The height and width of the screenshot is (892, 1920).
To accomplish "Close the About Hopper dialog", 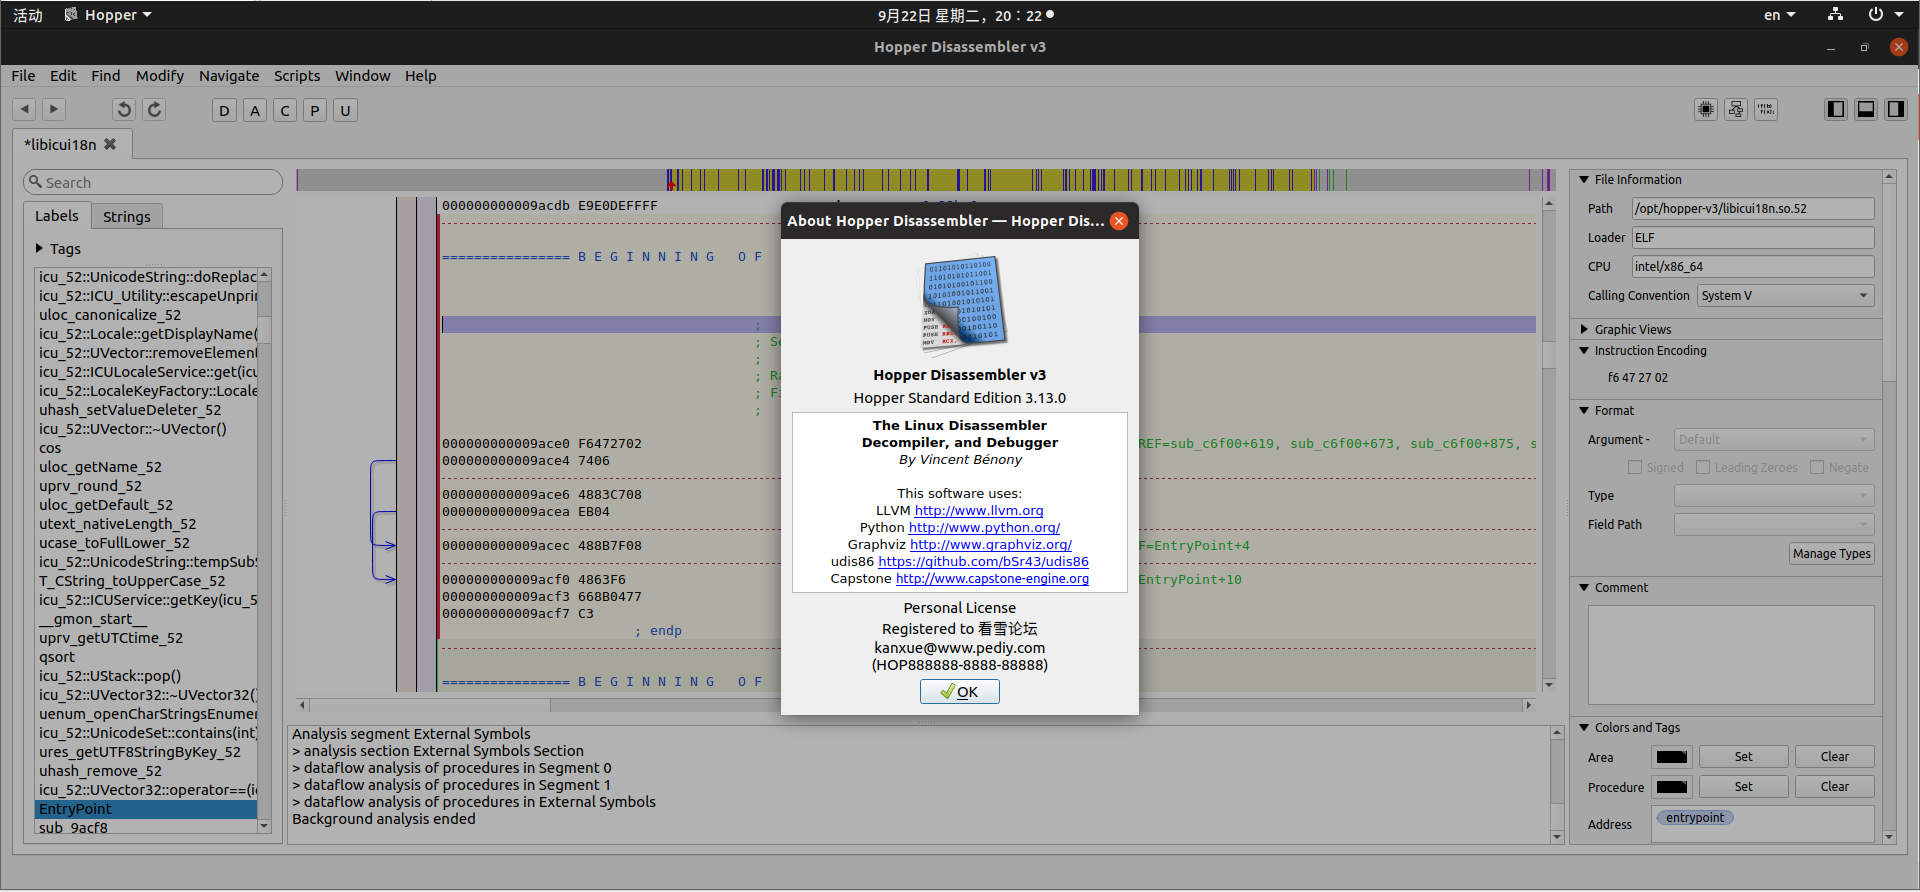I will pos(1119,221).
